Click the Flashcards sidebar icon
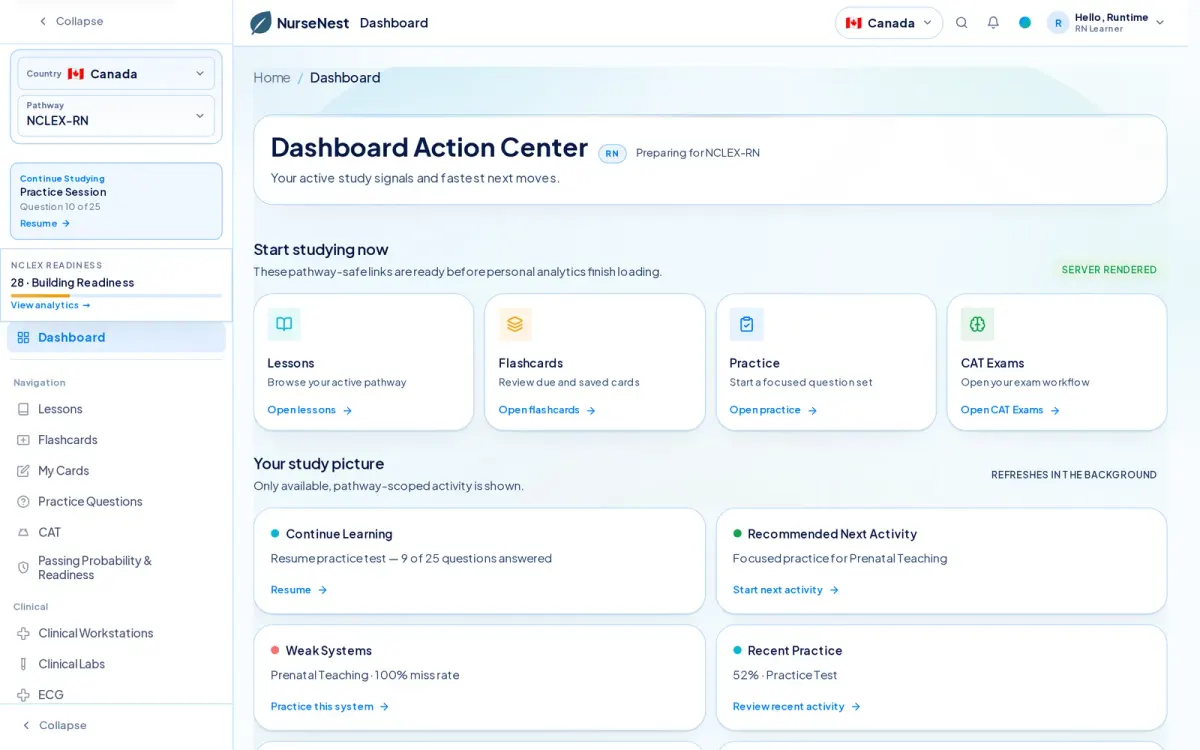Screen dimensions: 1200x750 pyautogui.click(x=23, y=440)
